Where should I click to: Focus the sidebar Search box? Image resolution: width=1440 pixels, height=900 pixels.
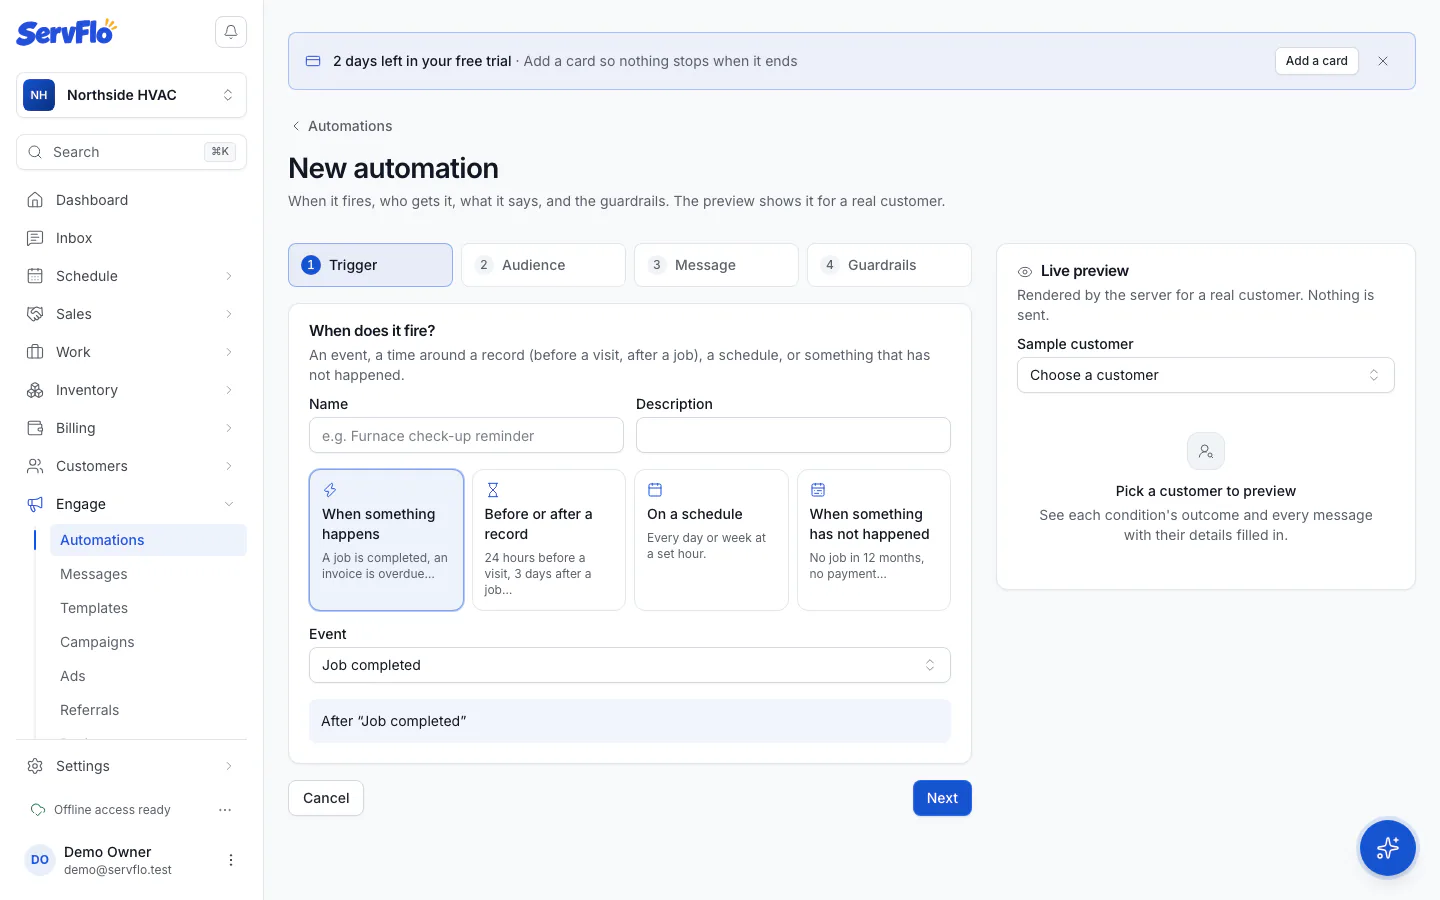(131, 152)
